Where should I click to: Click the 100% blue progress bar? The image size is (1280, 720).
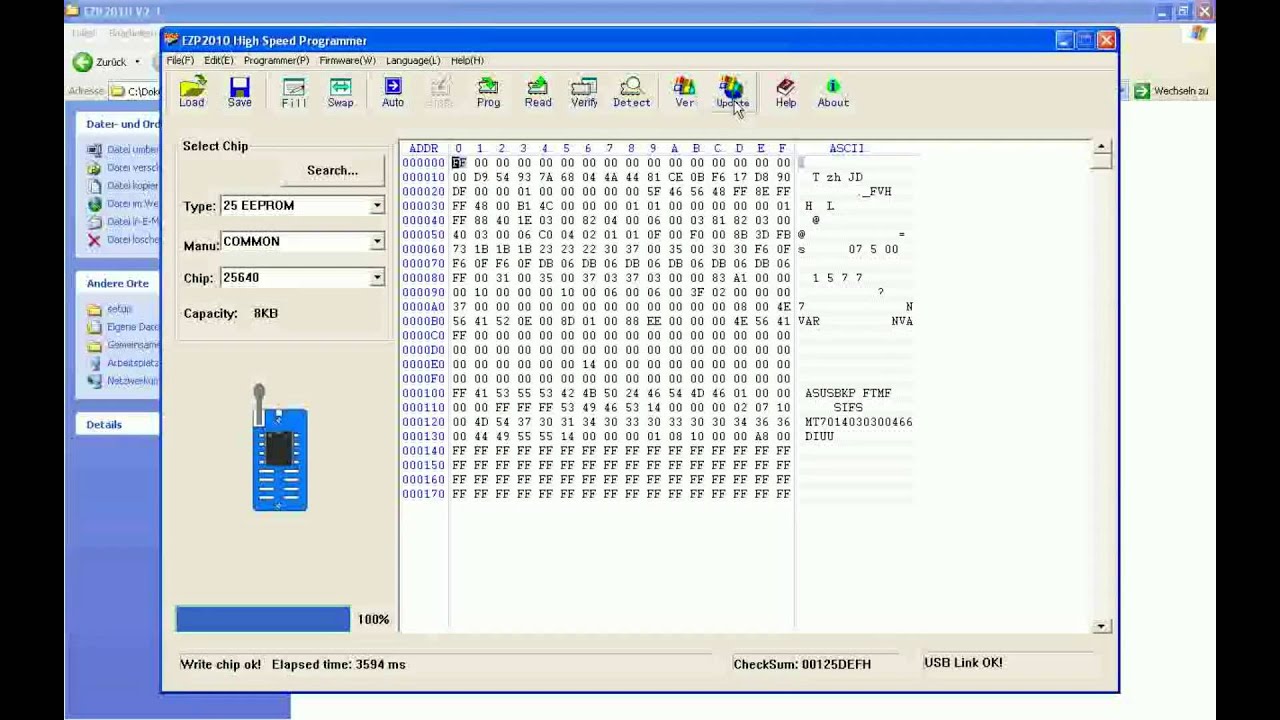tap(263, 619)
